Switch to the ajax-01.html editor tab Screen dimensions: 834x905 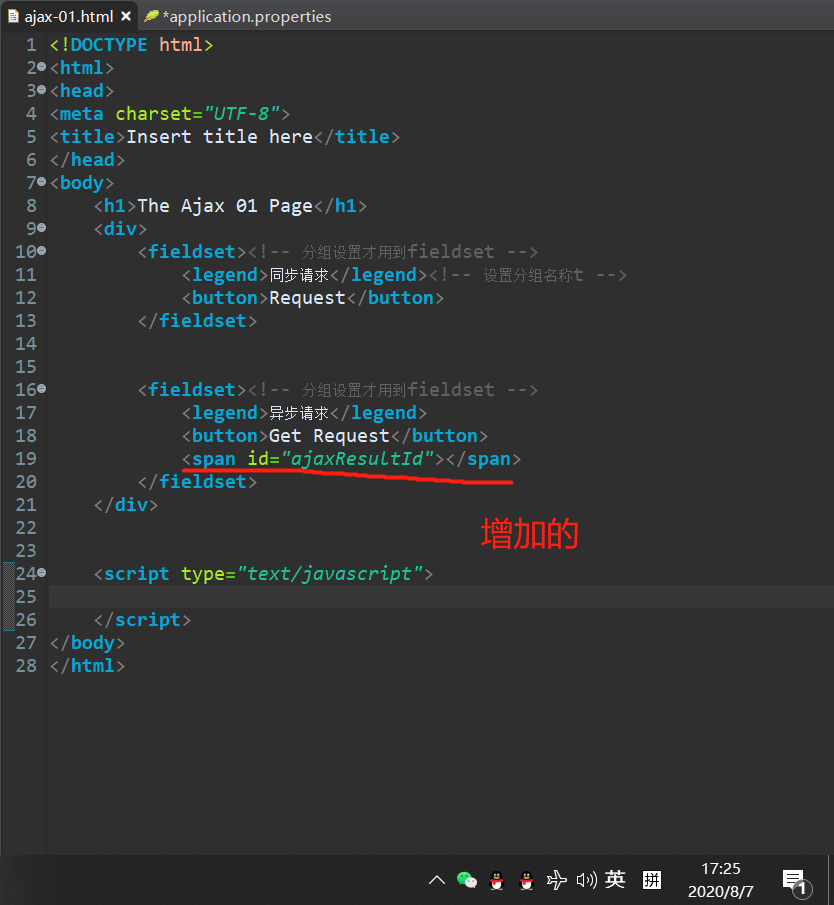69,16
